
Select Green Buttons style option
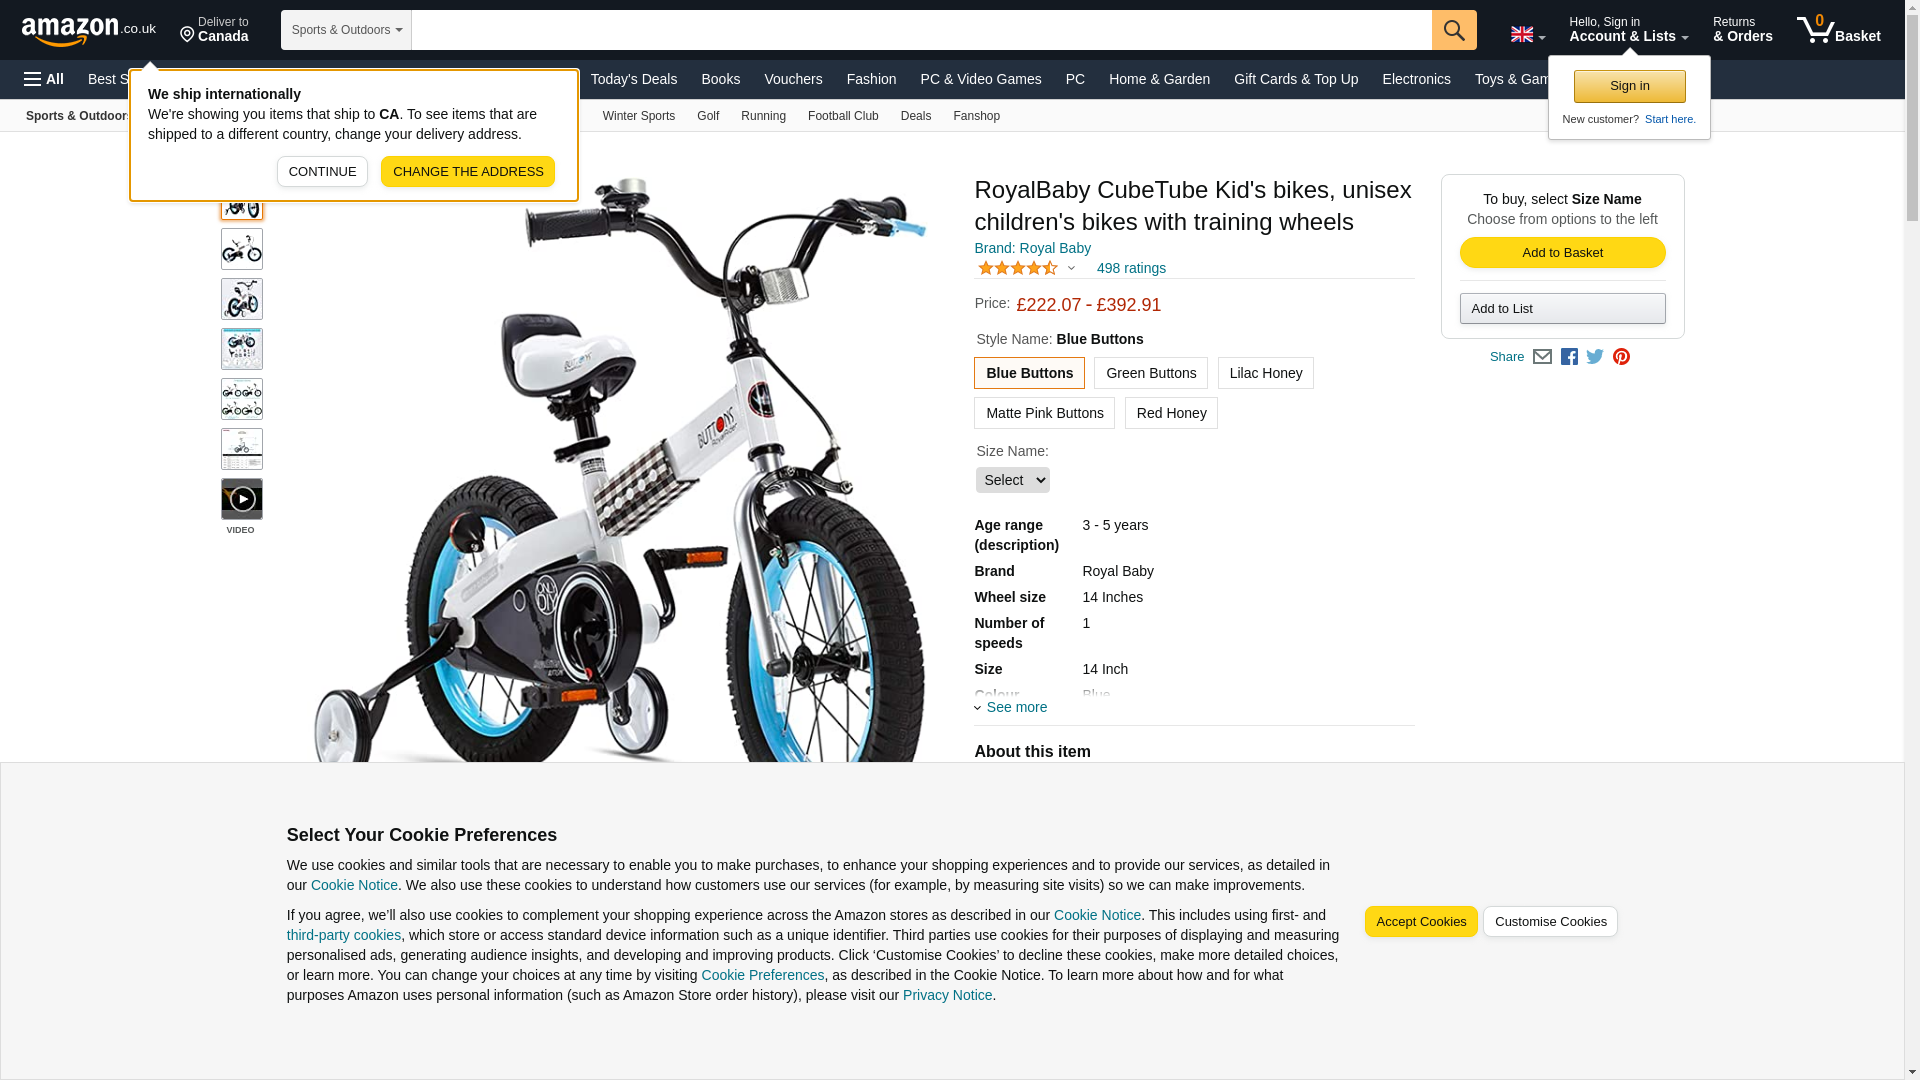click(1151, 373)
